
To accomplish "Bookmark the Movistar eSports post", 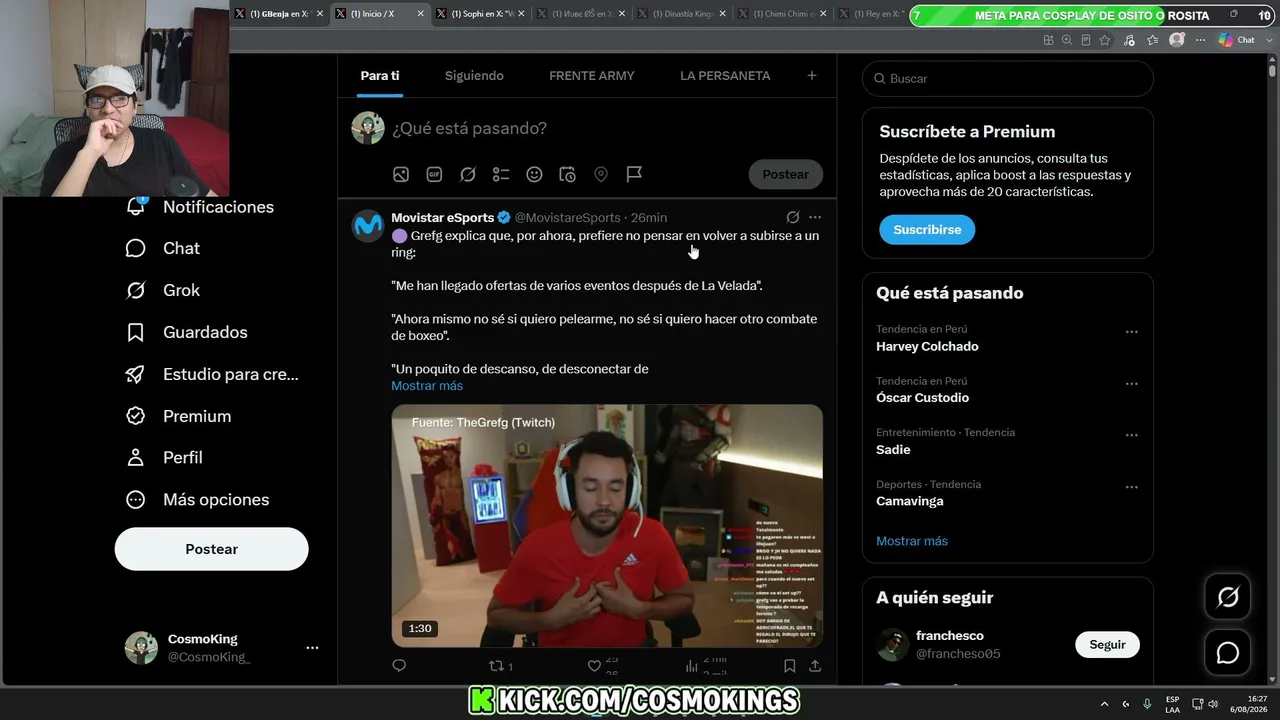I will coord(790,666).
